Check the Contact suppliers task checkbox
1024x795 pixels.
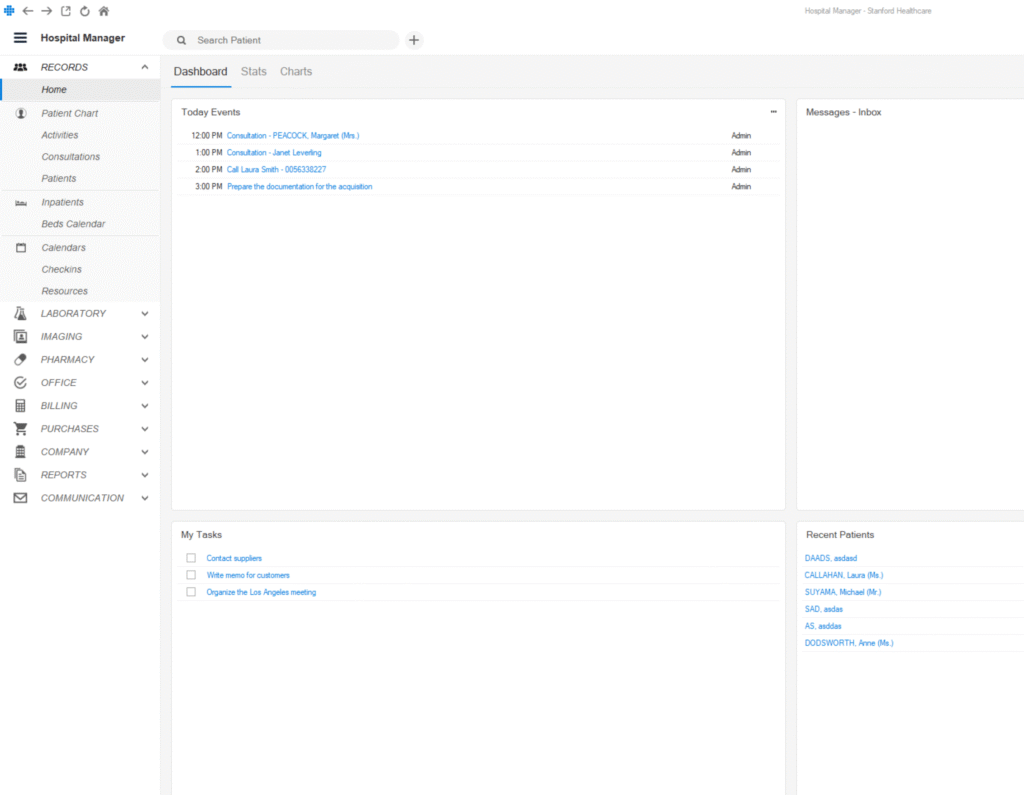pos(191,558)
